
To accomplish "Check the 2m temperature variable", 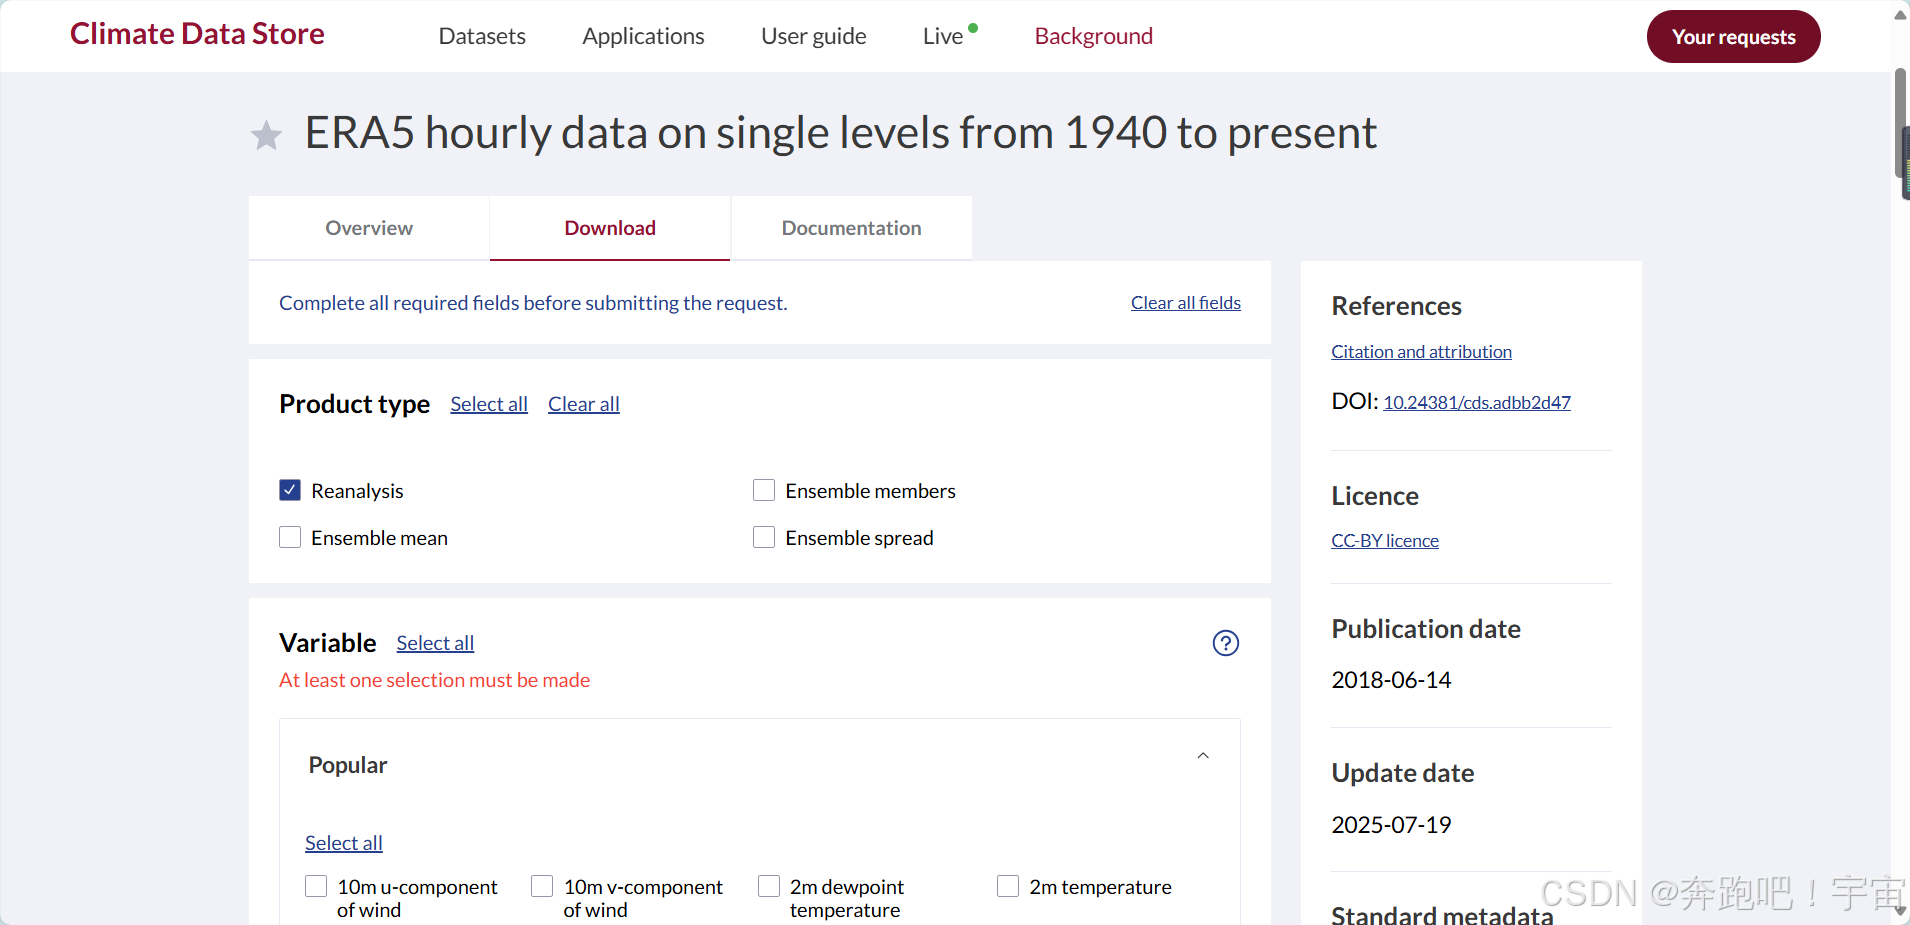I will 1007,886.
